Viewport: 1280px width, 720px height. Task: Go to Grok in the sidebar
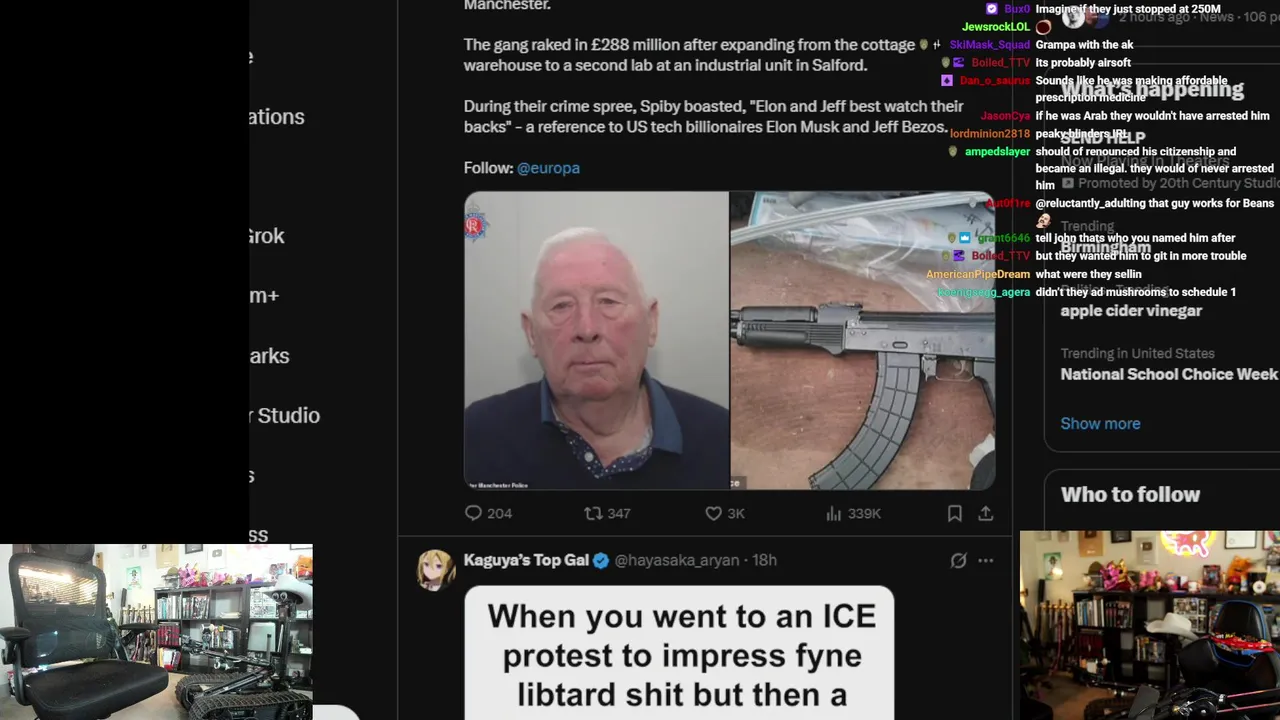pyautogui.click(x=266, y=236)
